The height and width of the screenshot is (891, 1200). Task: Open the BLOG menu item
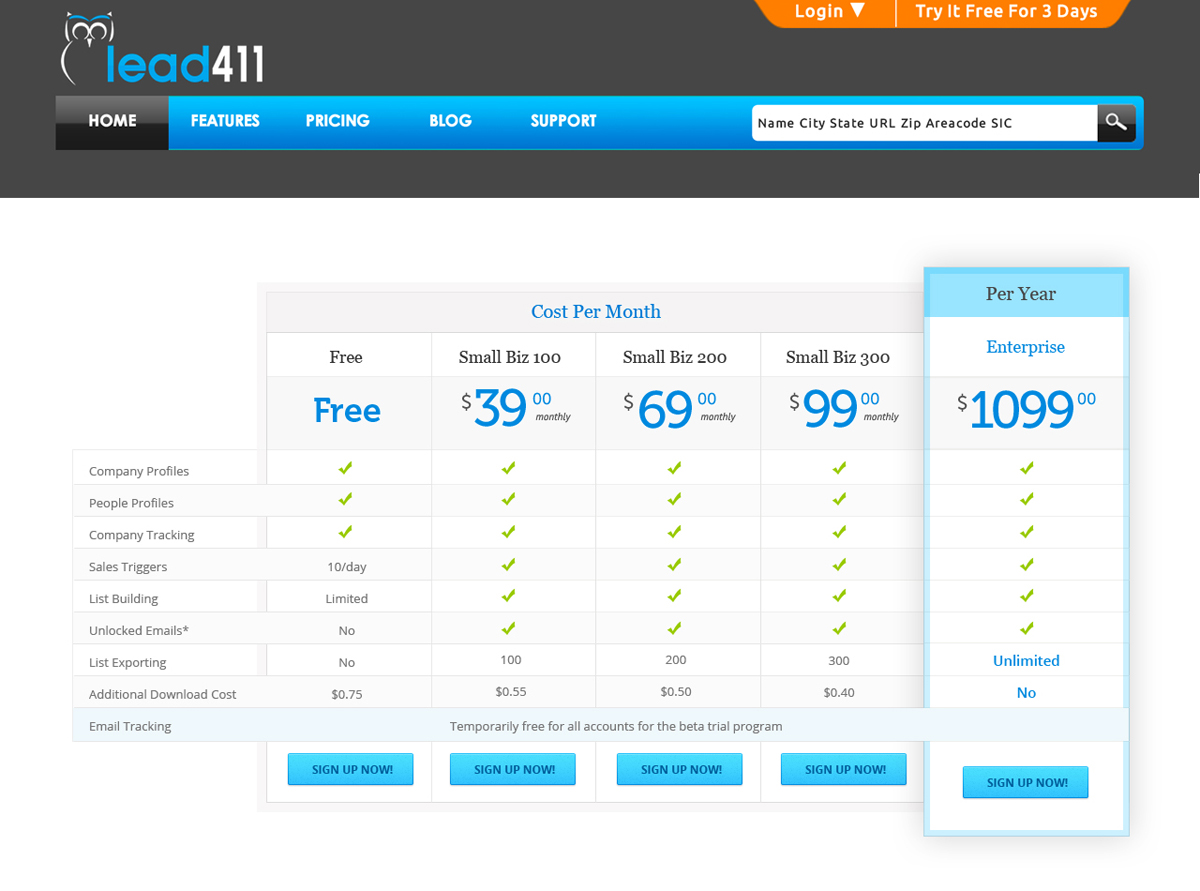(450, 121)
